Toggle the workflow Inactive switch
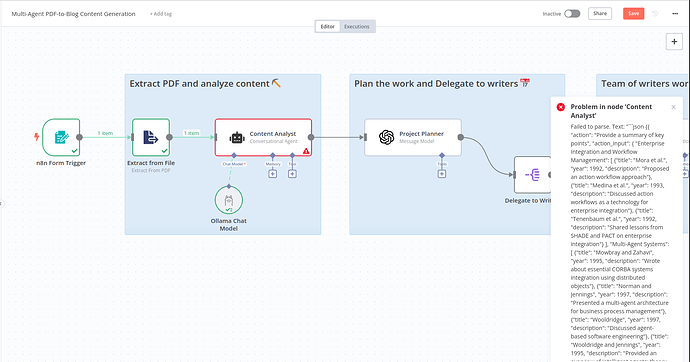Viewport: 690px width, 362px height. 572,14
